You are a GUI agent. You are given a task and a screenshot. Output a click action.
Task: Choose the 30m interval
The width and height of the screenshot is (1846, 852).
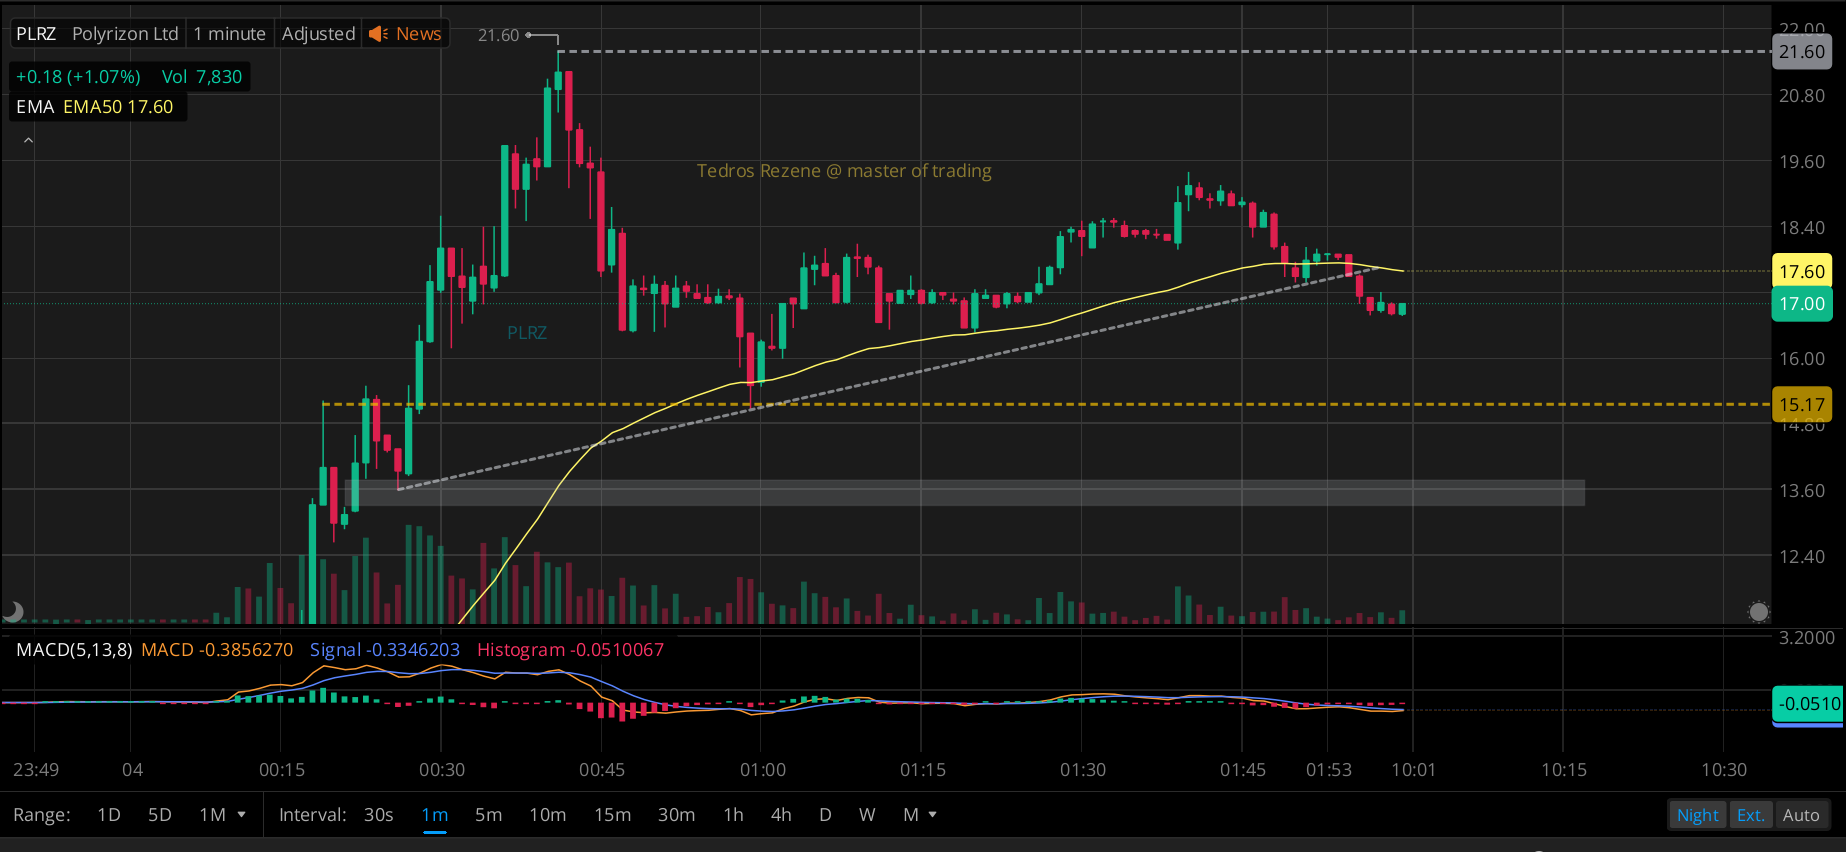[676, 815]
